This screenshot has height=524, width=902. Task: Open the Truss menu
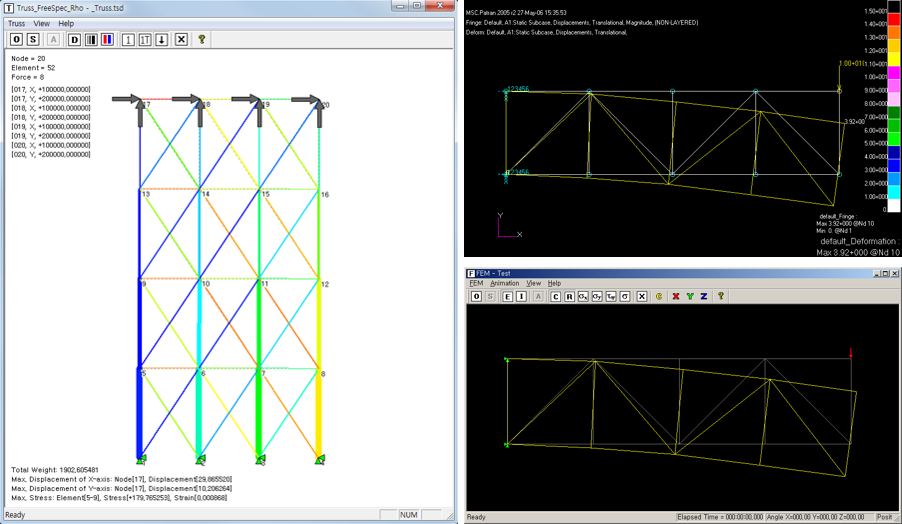pos(16,23)
